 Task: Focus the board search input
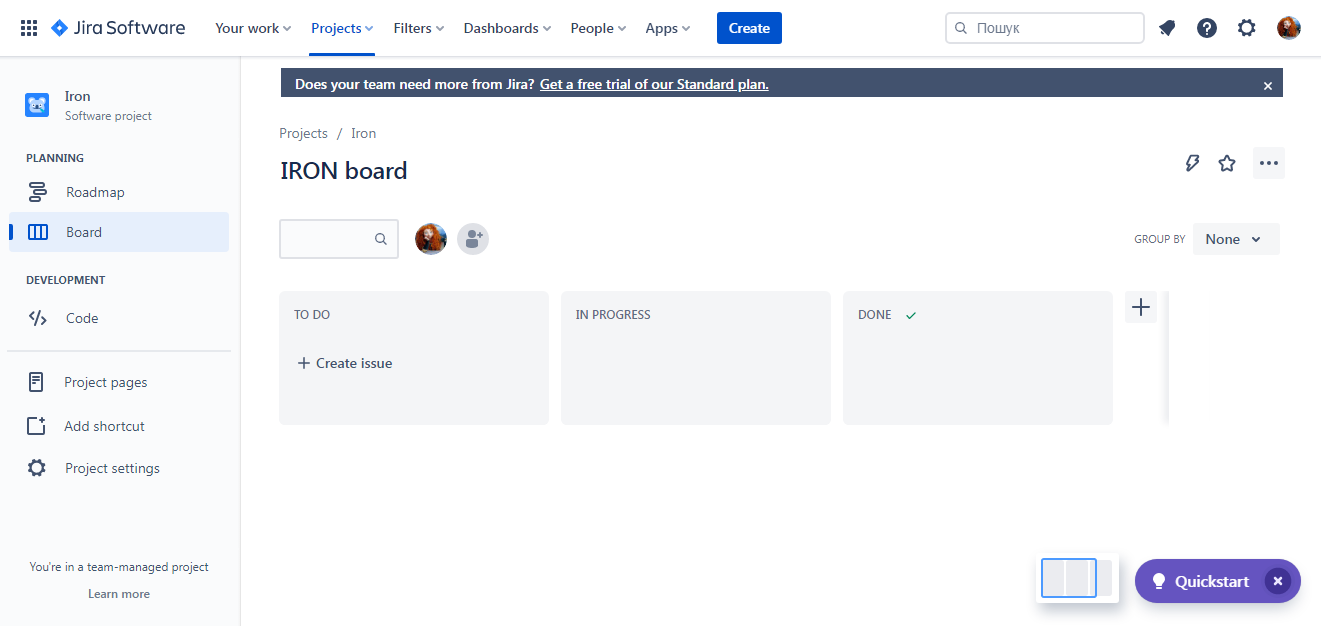339,239
